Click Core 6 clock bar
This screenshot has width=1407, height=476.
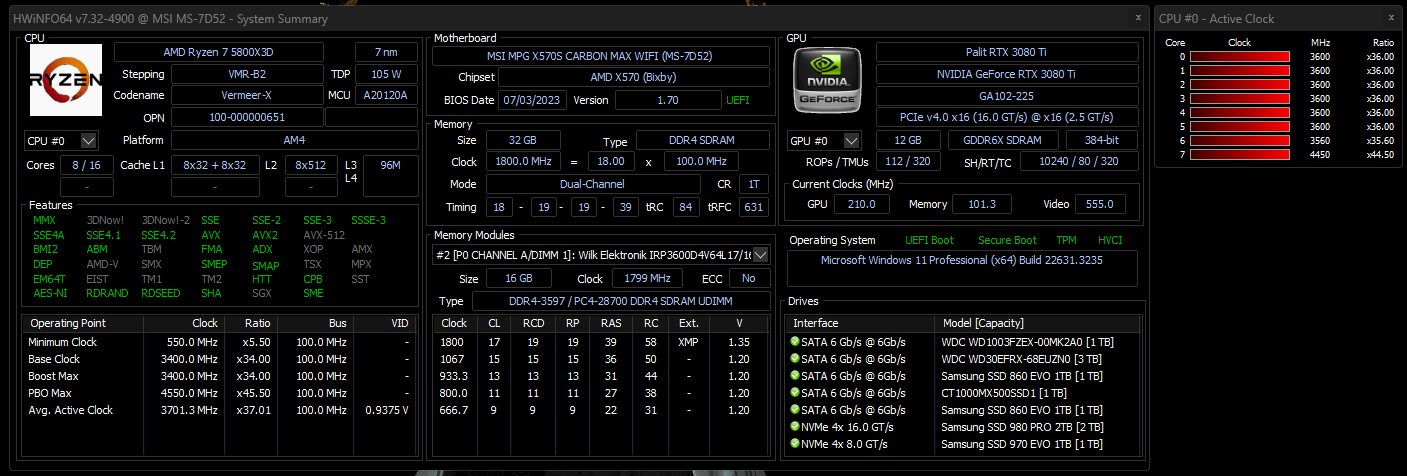[1238, 141]
